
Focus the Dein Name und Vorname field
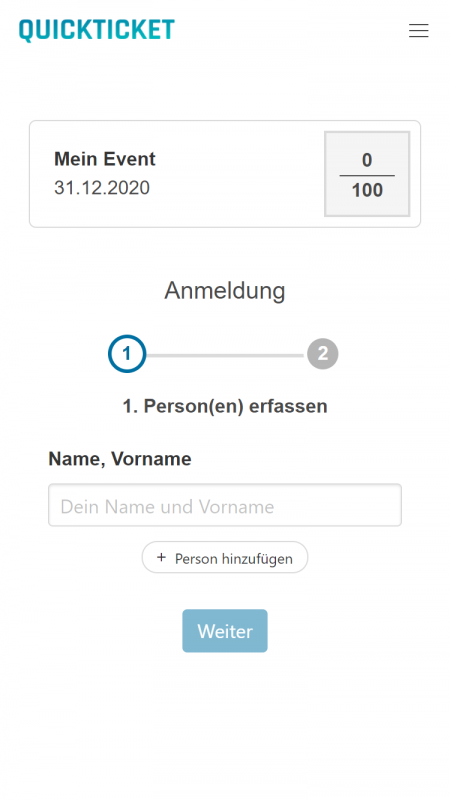tap(225, 505)
